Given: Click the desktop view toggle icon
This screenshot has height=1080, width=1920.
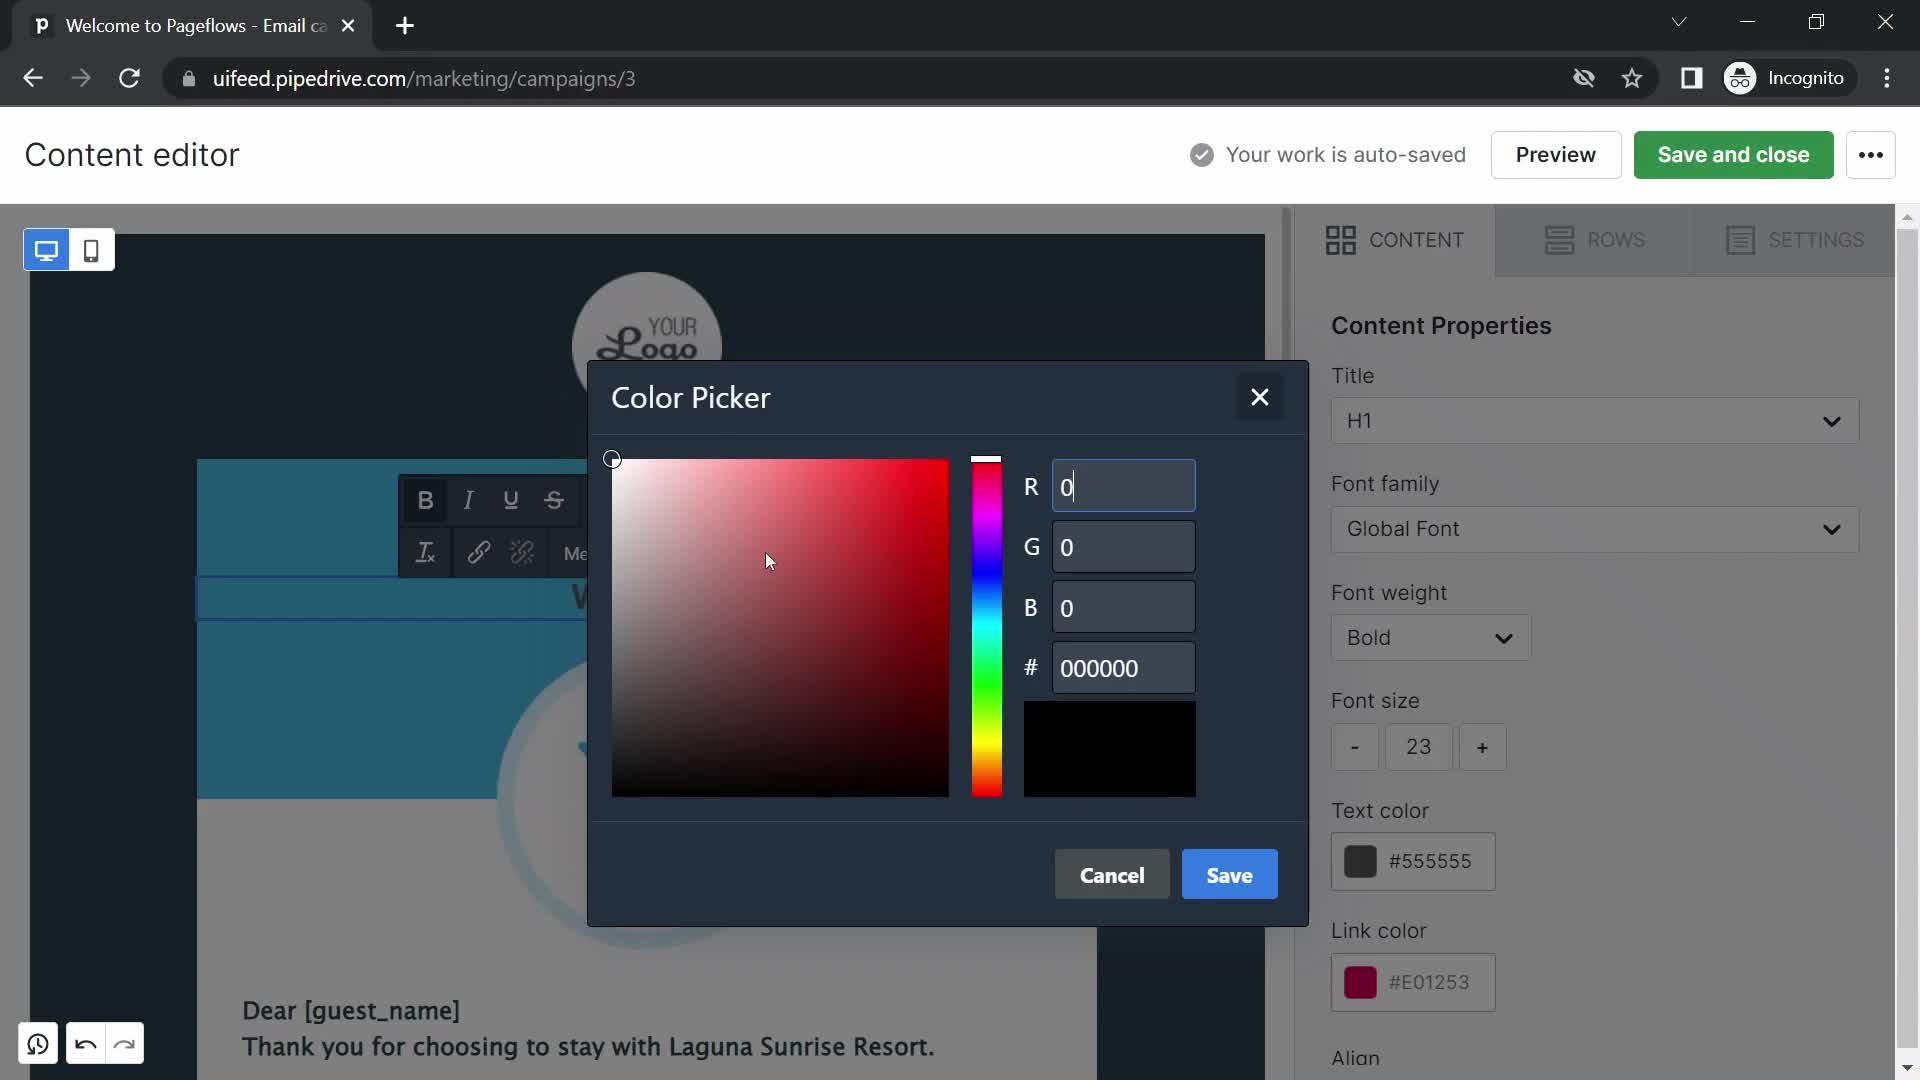Looking at the screenshot, I should pos(46,251).
